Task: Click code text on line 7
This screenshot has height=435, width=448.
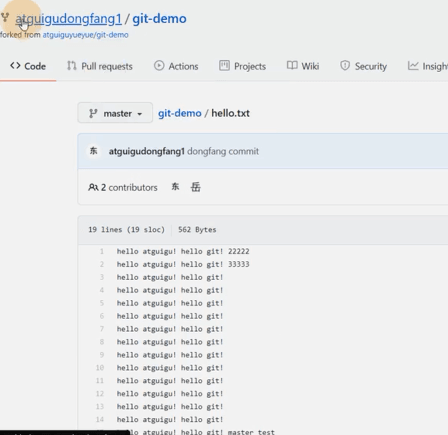Action: (x=170, y=329)
